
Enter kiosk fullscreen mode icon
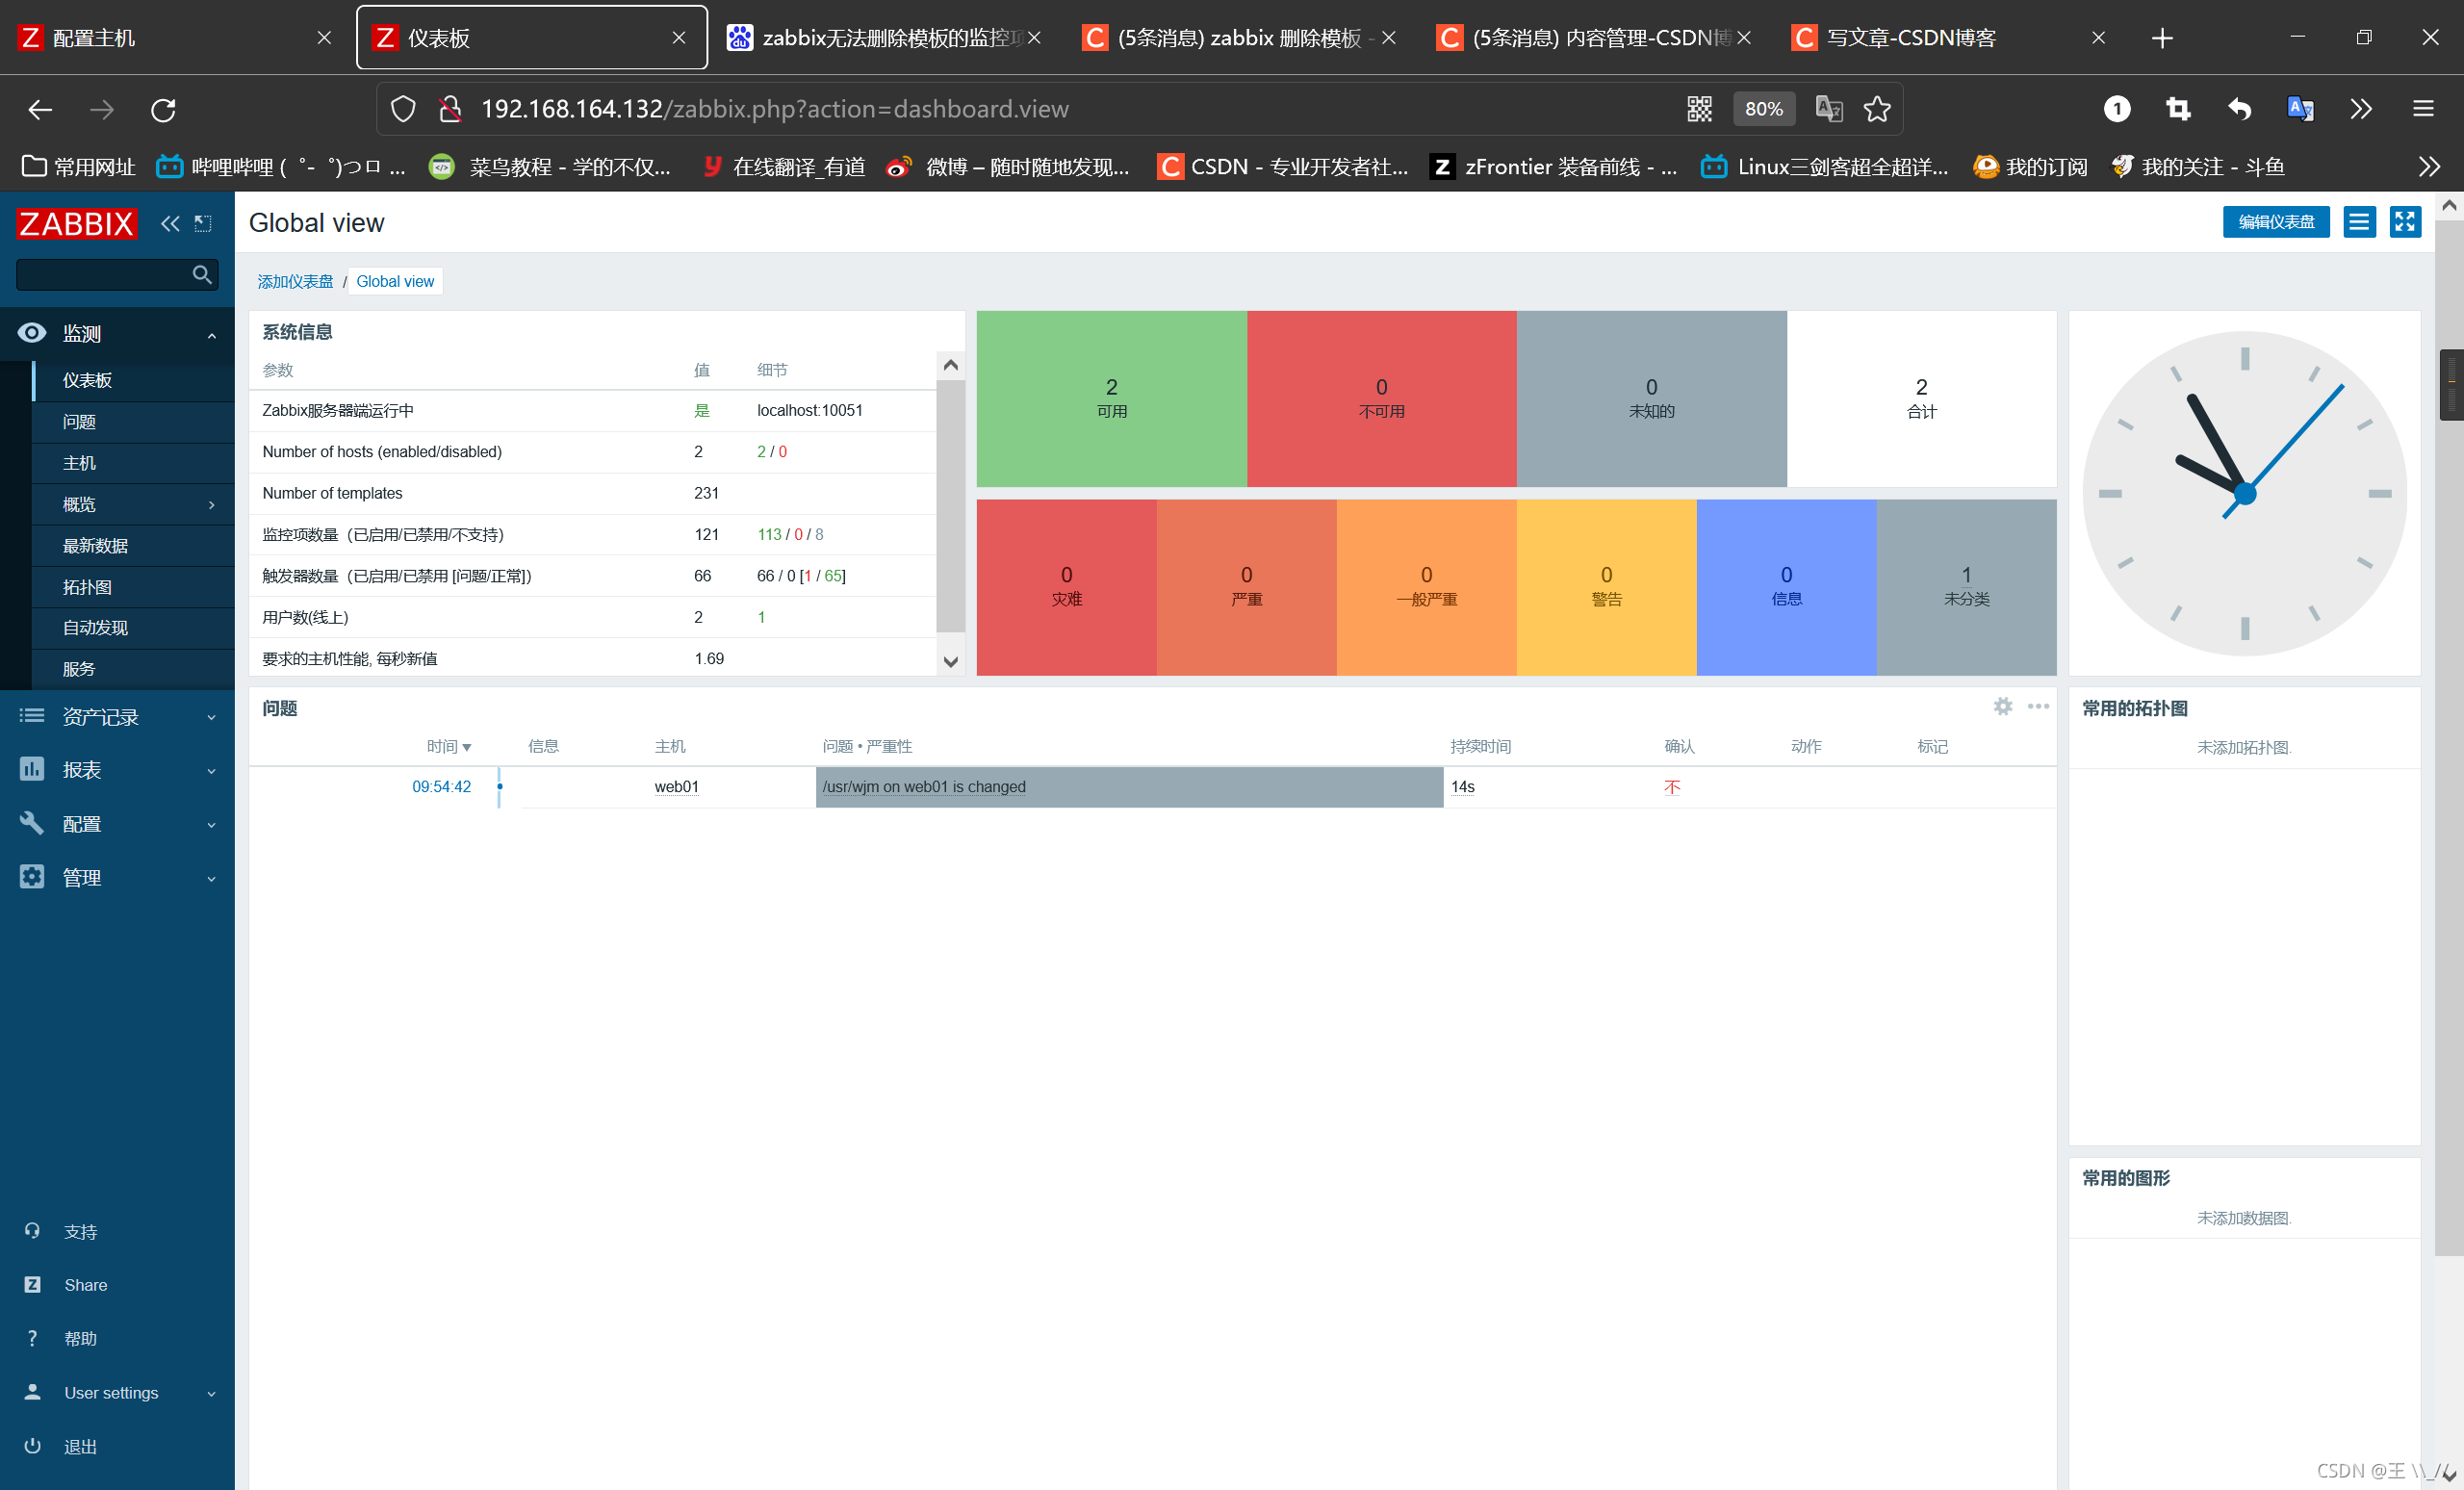point(2404,222)
